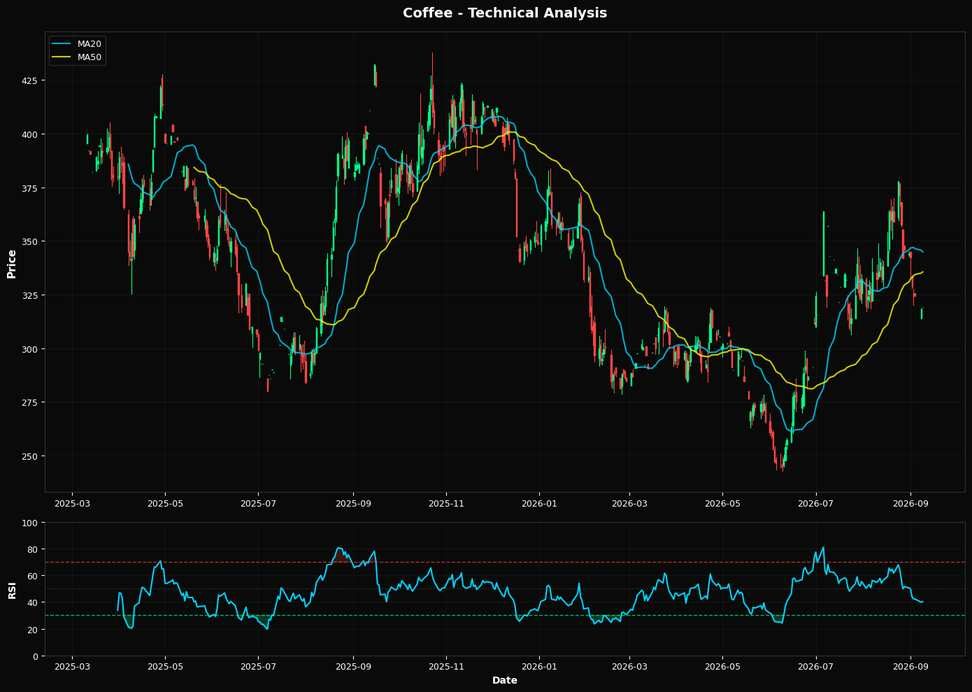
Task: Select 2025-11 on the RSI chart axis
Action: (446, 667)
